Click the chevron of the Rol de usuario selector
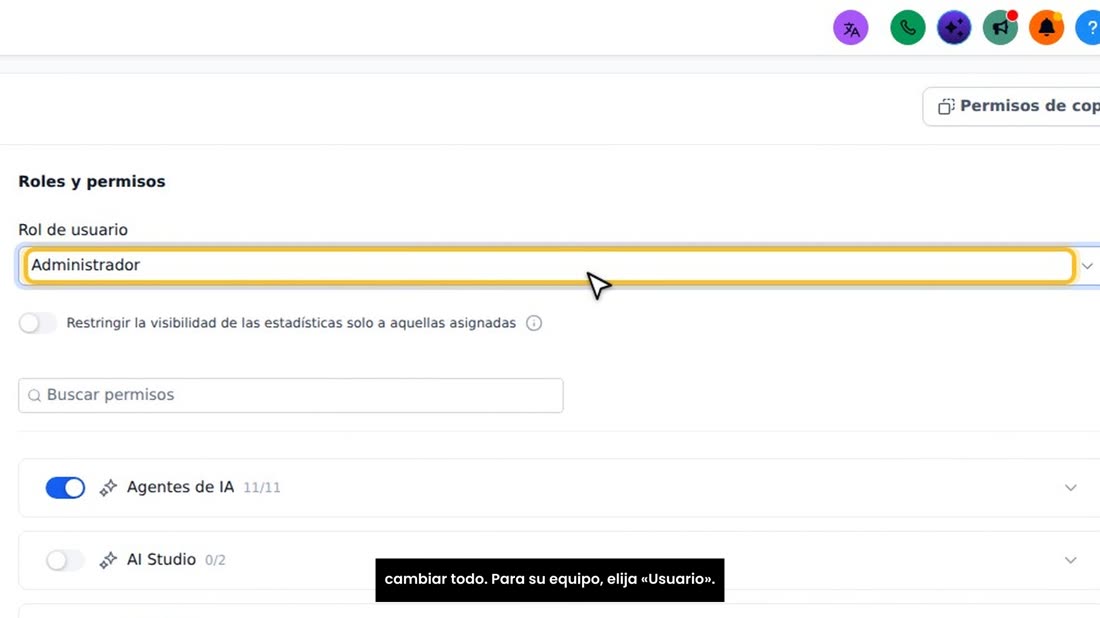 pos(1087,266)
